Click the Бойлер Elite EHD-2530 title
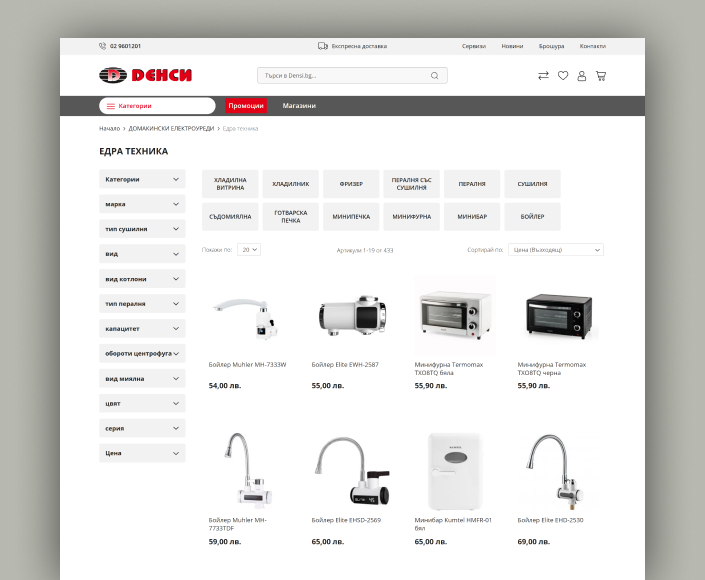705x580 pixels. [x=550, y=520]
